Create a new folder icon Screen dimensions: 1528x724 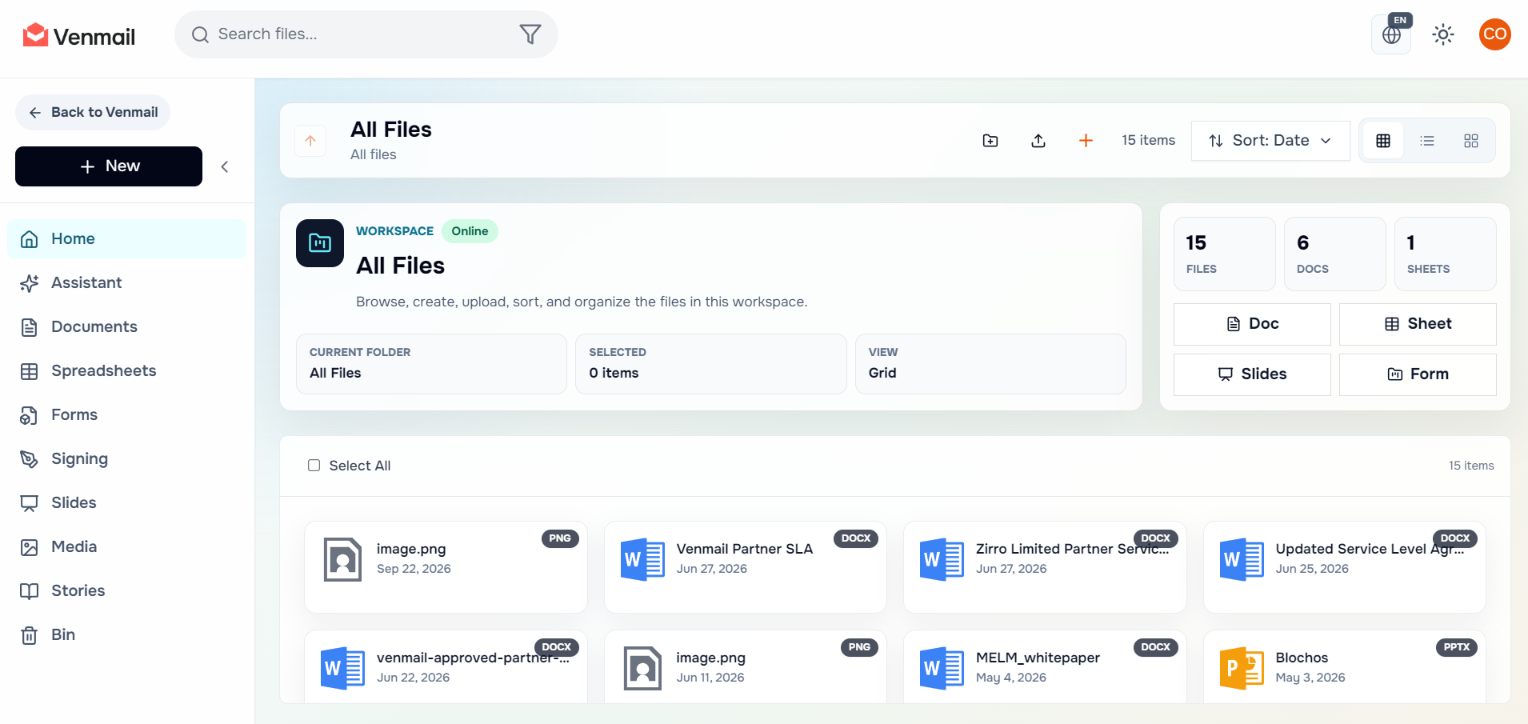tap(990, 141)
